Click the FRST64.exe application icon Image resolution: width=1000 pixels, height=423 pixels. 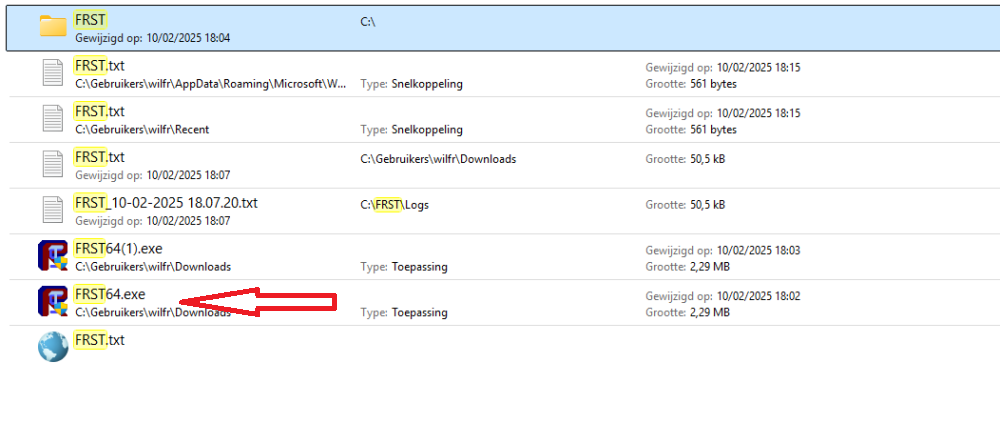click(53, 302)
